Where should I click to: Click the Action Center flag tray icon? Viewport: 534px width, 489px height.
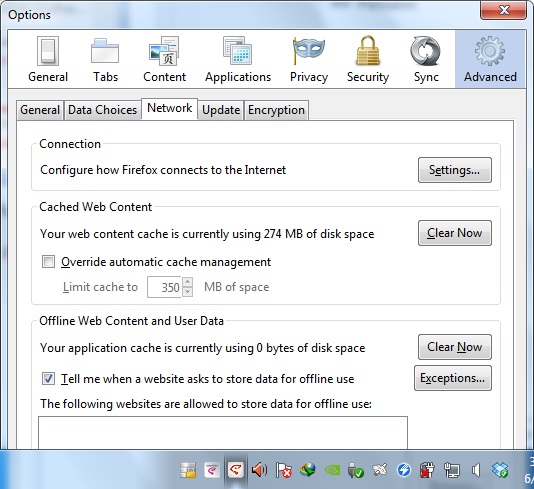coord(283,471)
